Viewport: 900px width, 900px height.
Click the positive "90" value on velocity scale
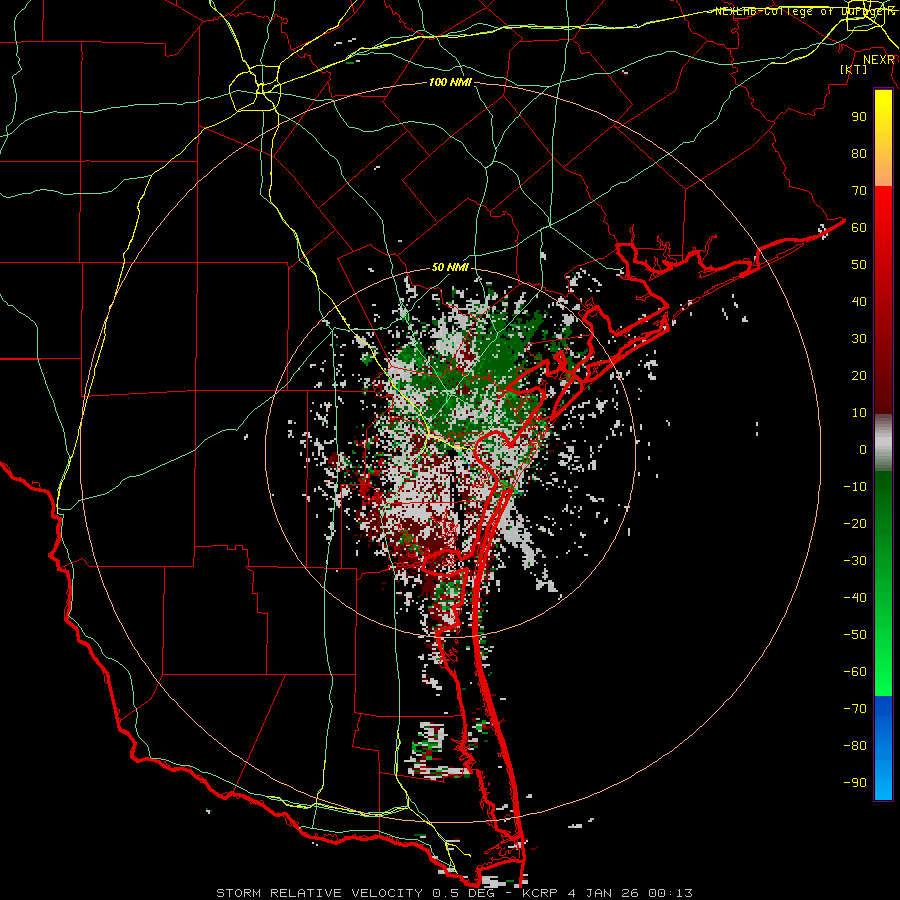click(x=859, y=117)
